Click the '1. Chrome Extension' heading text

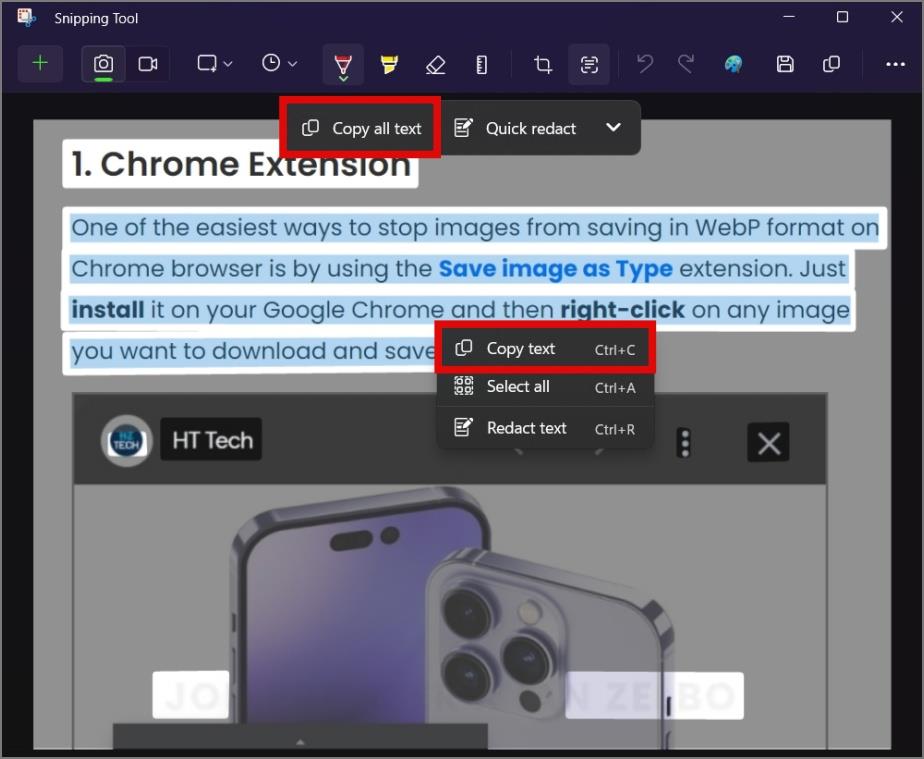[241, 164]
